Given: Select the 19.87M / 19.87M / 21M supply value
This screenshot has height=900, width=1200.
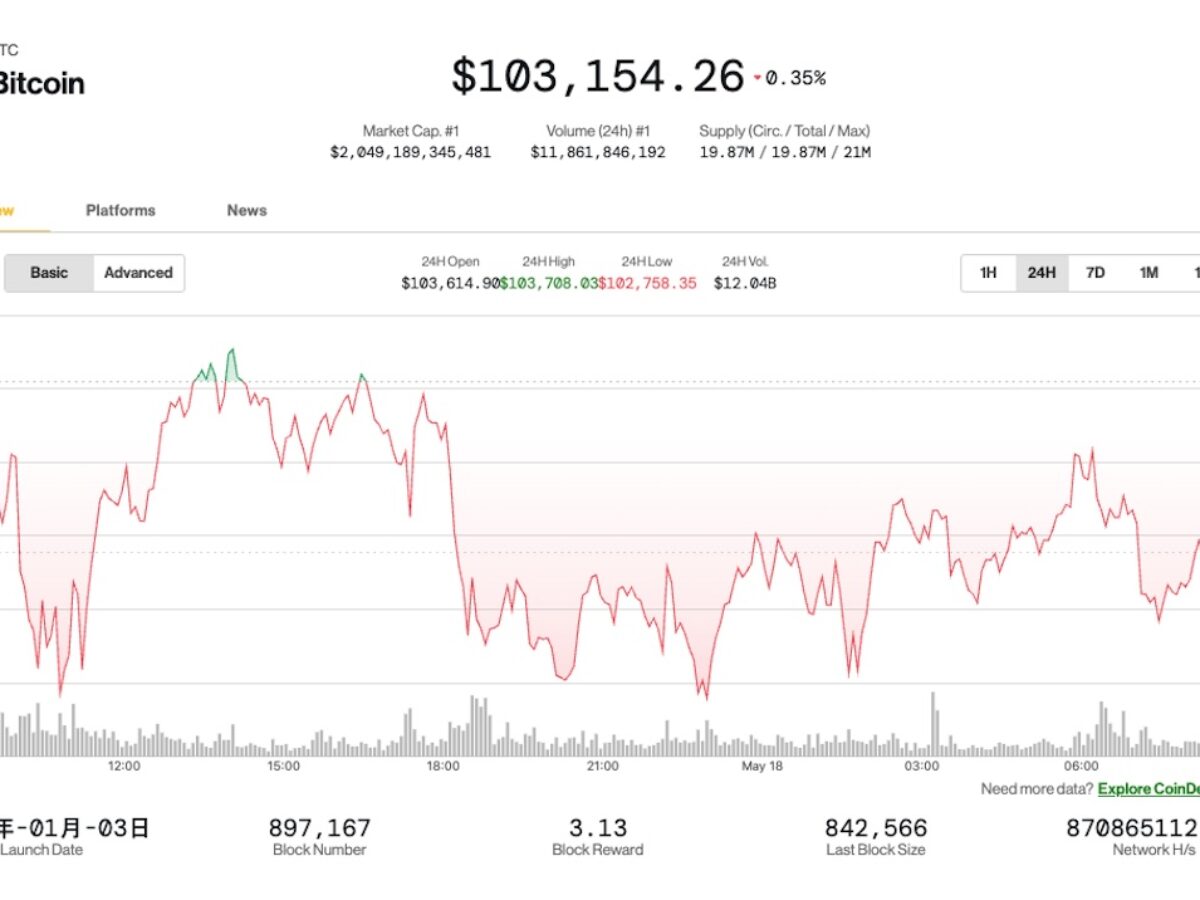Looking at the screenshot, I should click(785, 153).
